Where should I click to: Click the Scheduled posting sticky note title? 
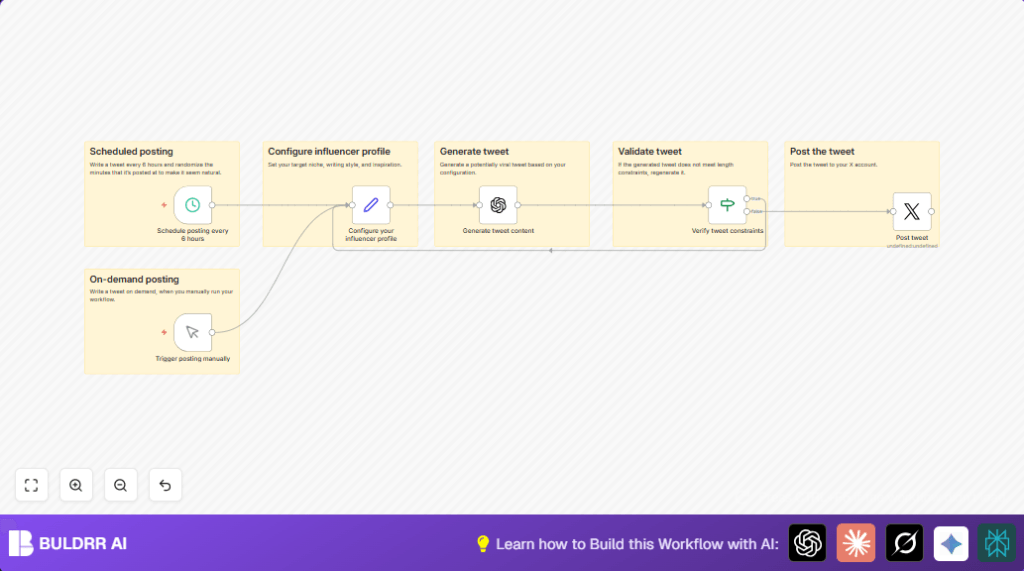[x=131, y=152]
